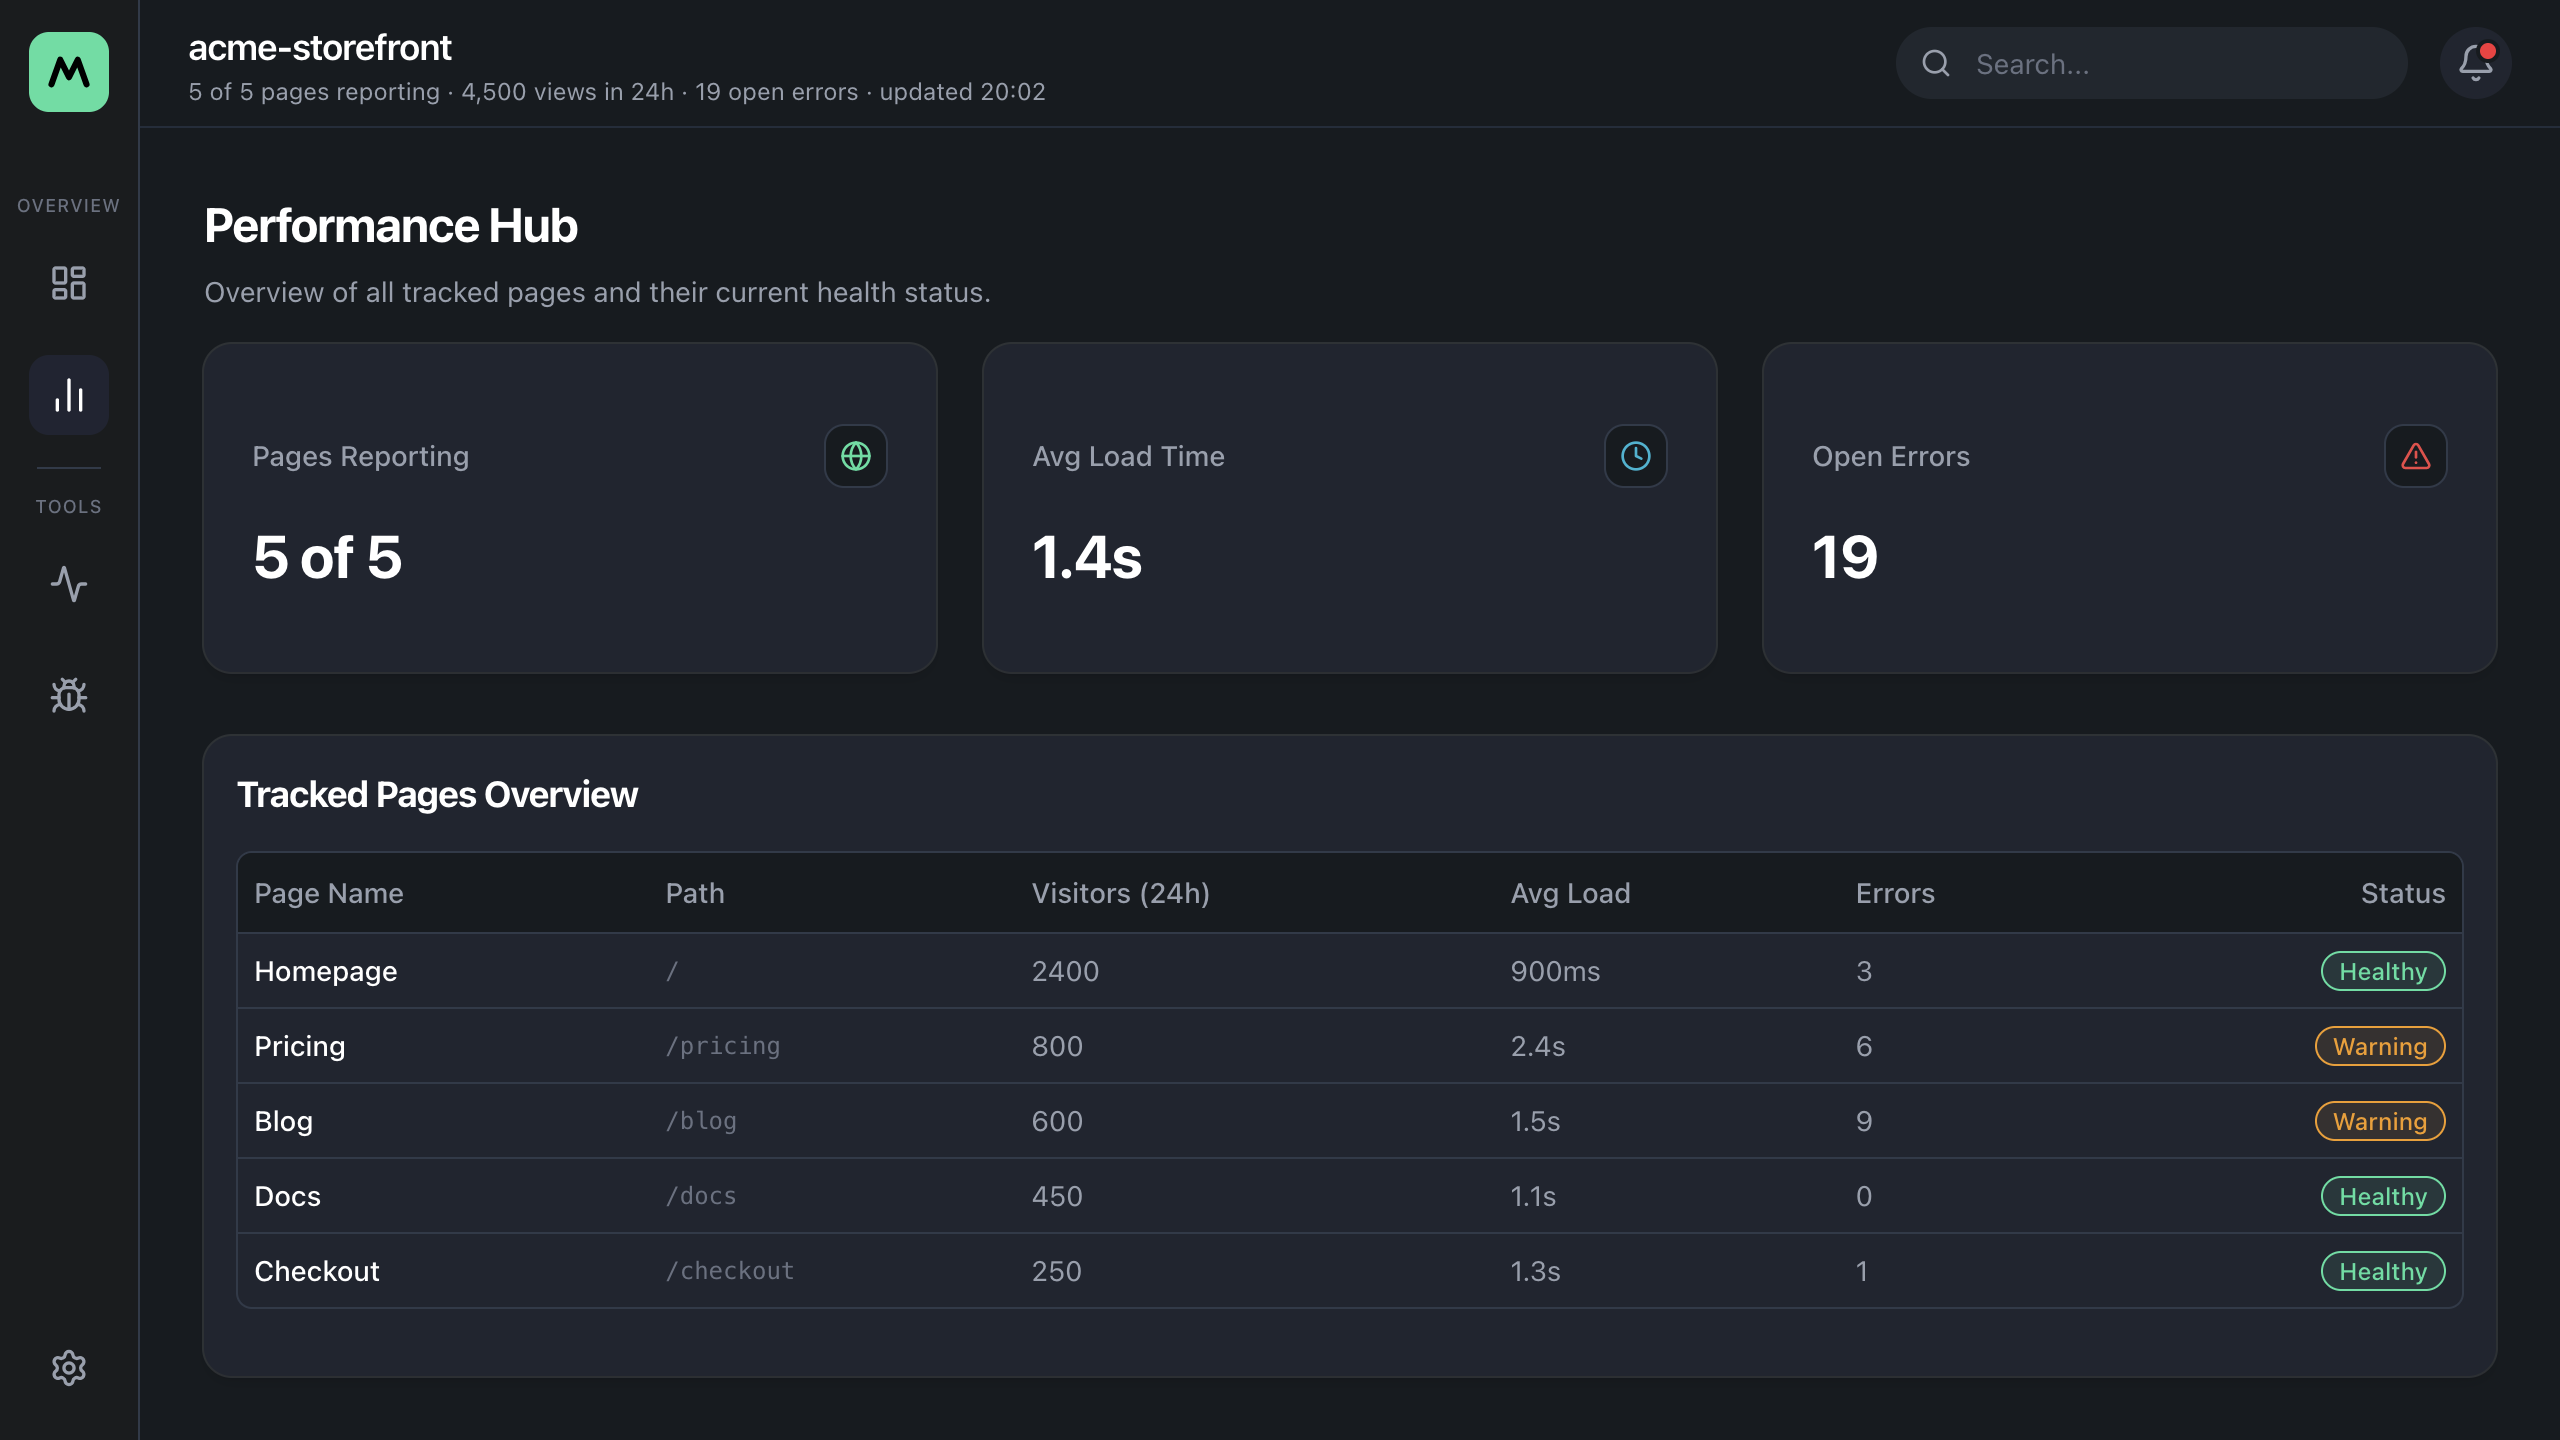Select the Homepage row name

[326, 971]
